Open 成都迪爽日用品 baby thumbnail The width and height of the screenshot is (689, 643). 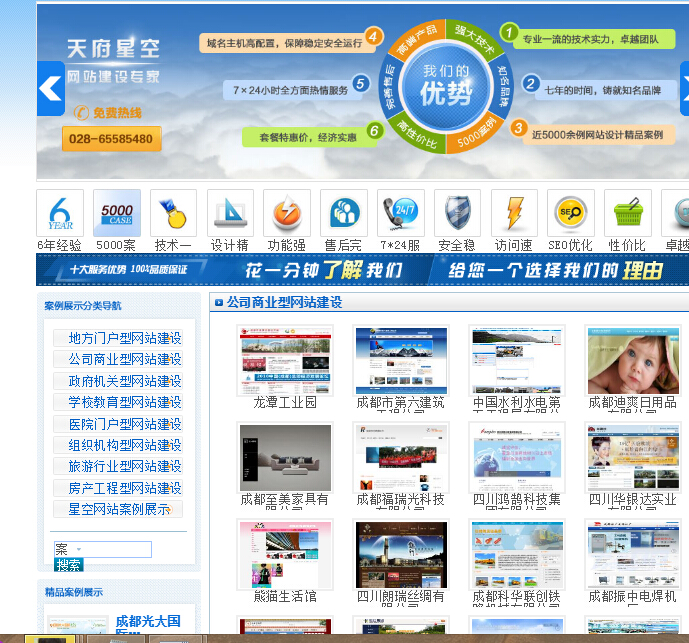click(x=633, y=360)
